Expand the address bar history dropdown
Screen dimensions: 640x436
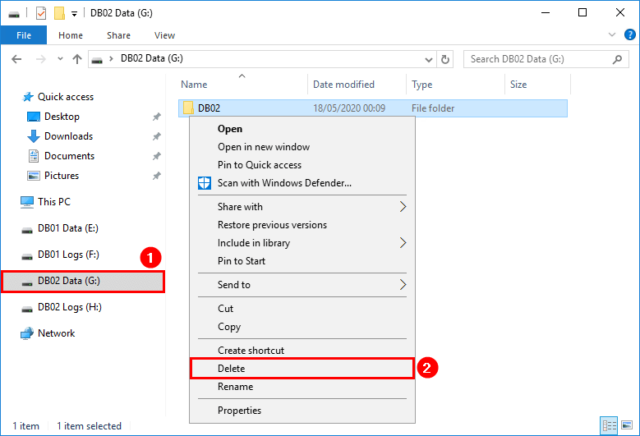coord(429,60)
